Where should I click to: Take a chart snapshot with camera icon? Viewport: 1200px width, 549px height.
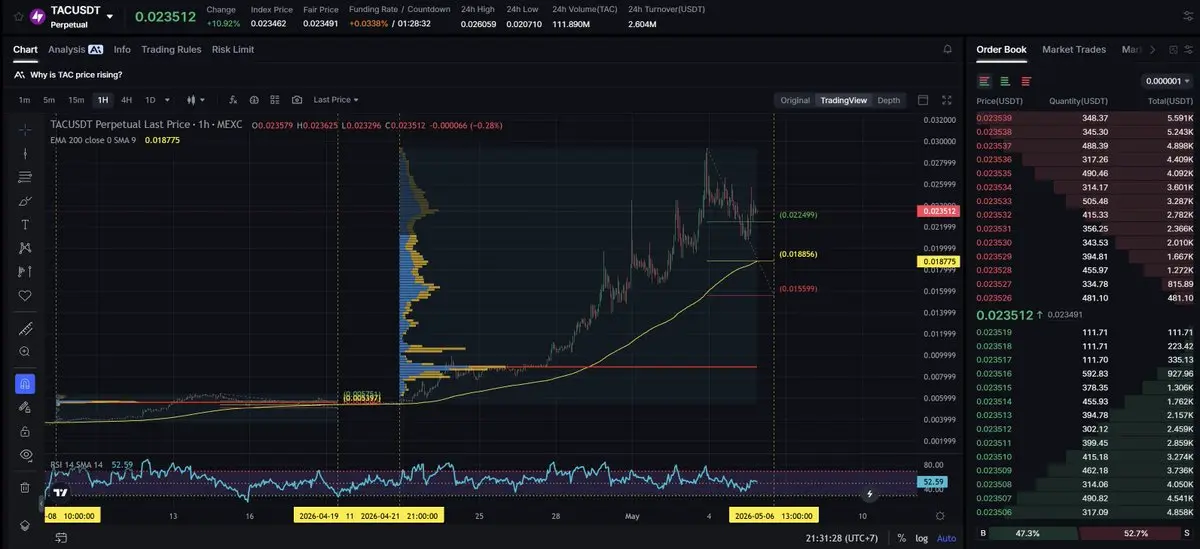[297, 100]
